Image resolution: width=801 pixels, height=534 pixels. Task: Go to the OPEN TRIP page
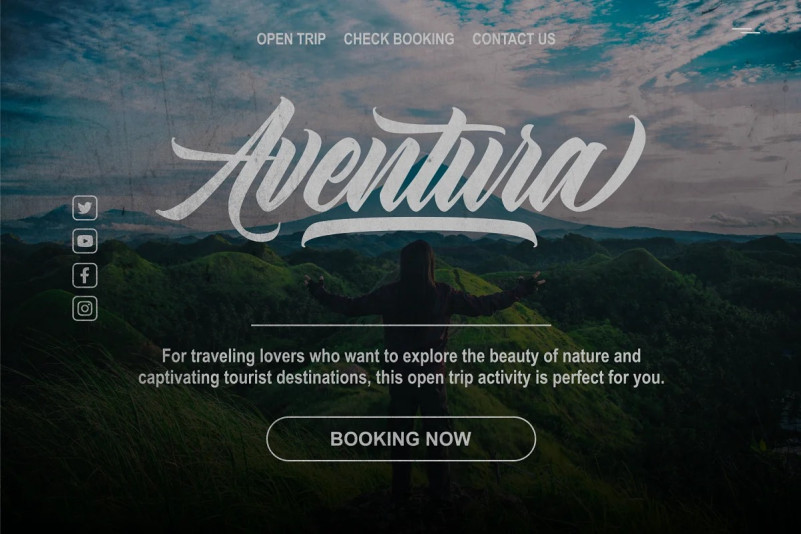(291, 39)
